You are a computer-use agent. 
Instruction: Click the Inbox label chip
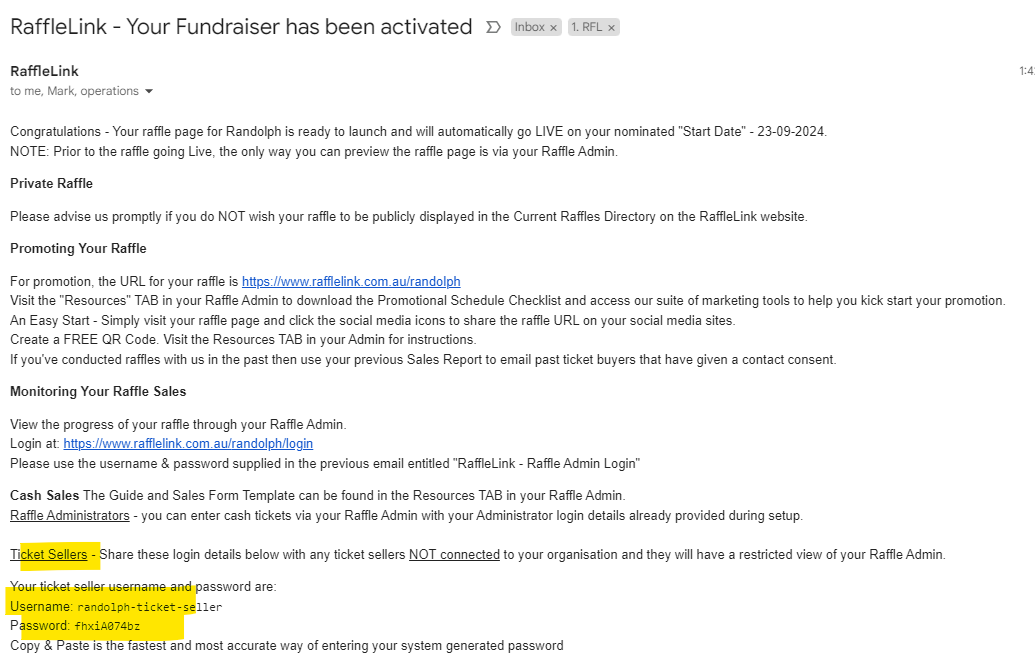[x=529, y=28]
